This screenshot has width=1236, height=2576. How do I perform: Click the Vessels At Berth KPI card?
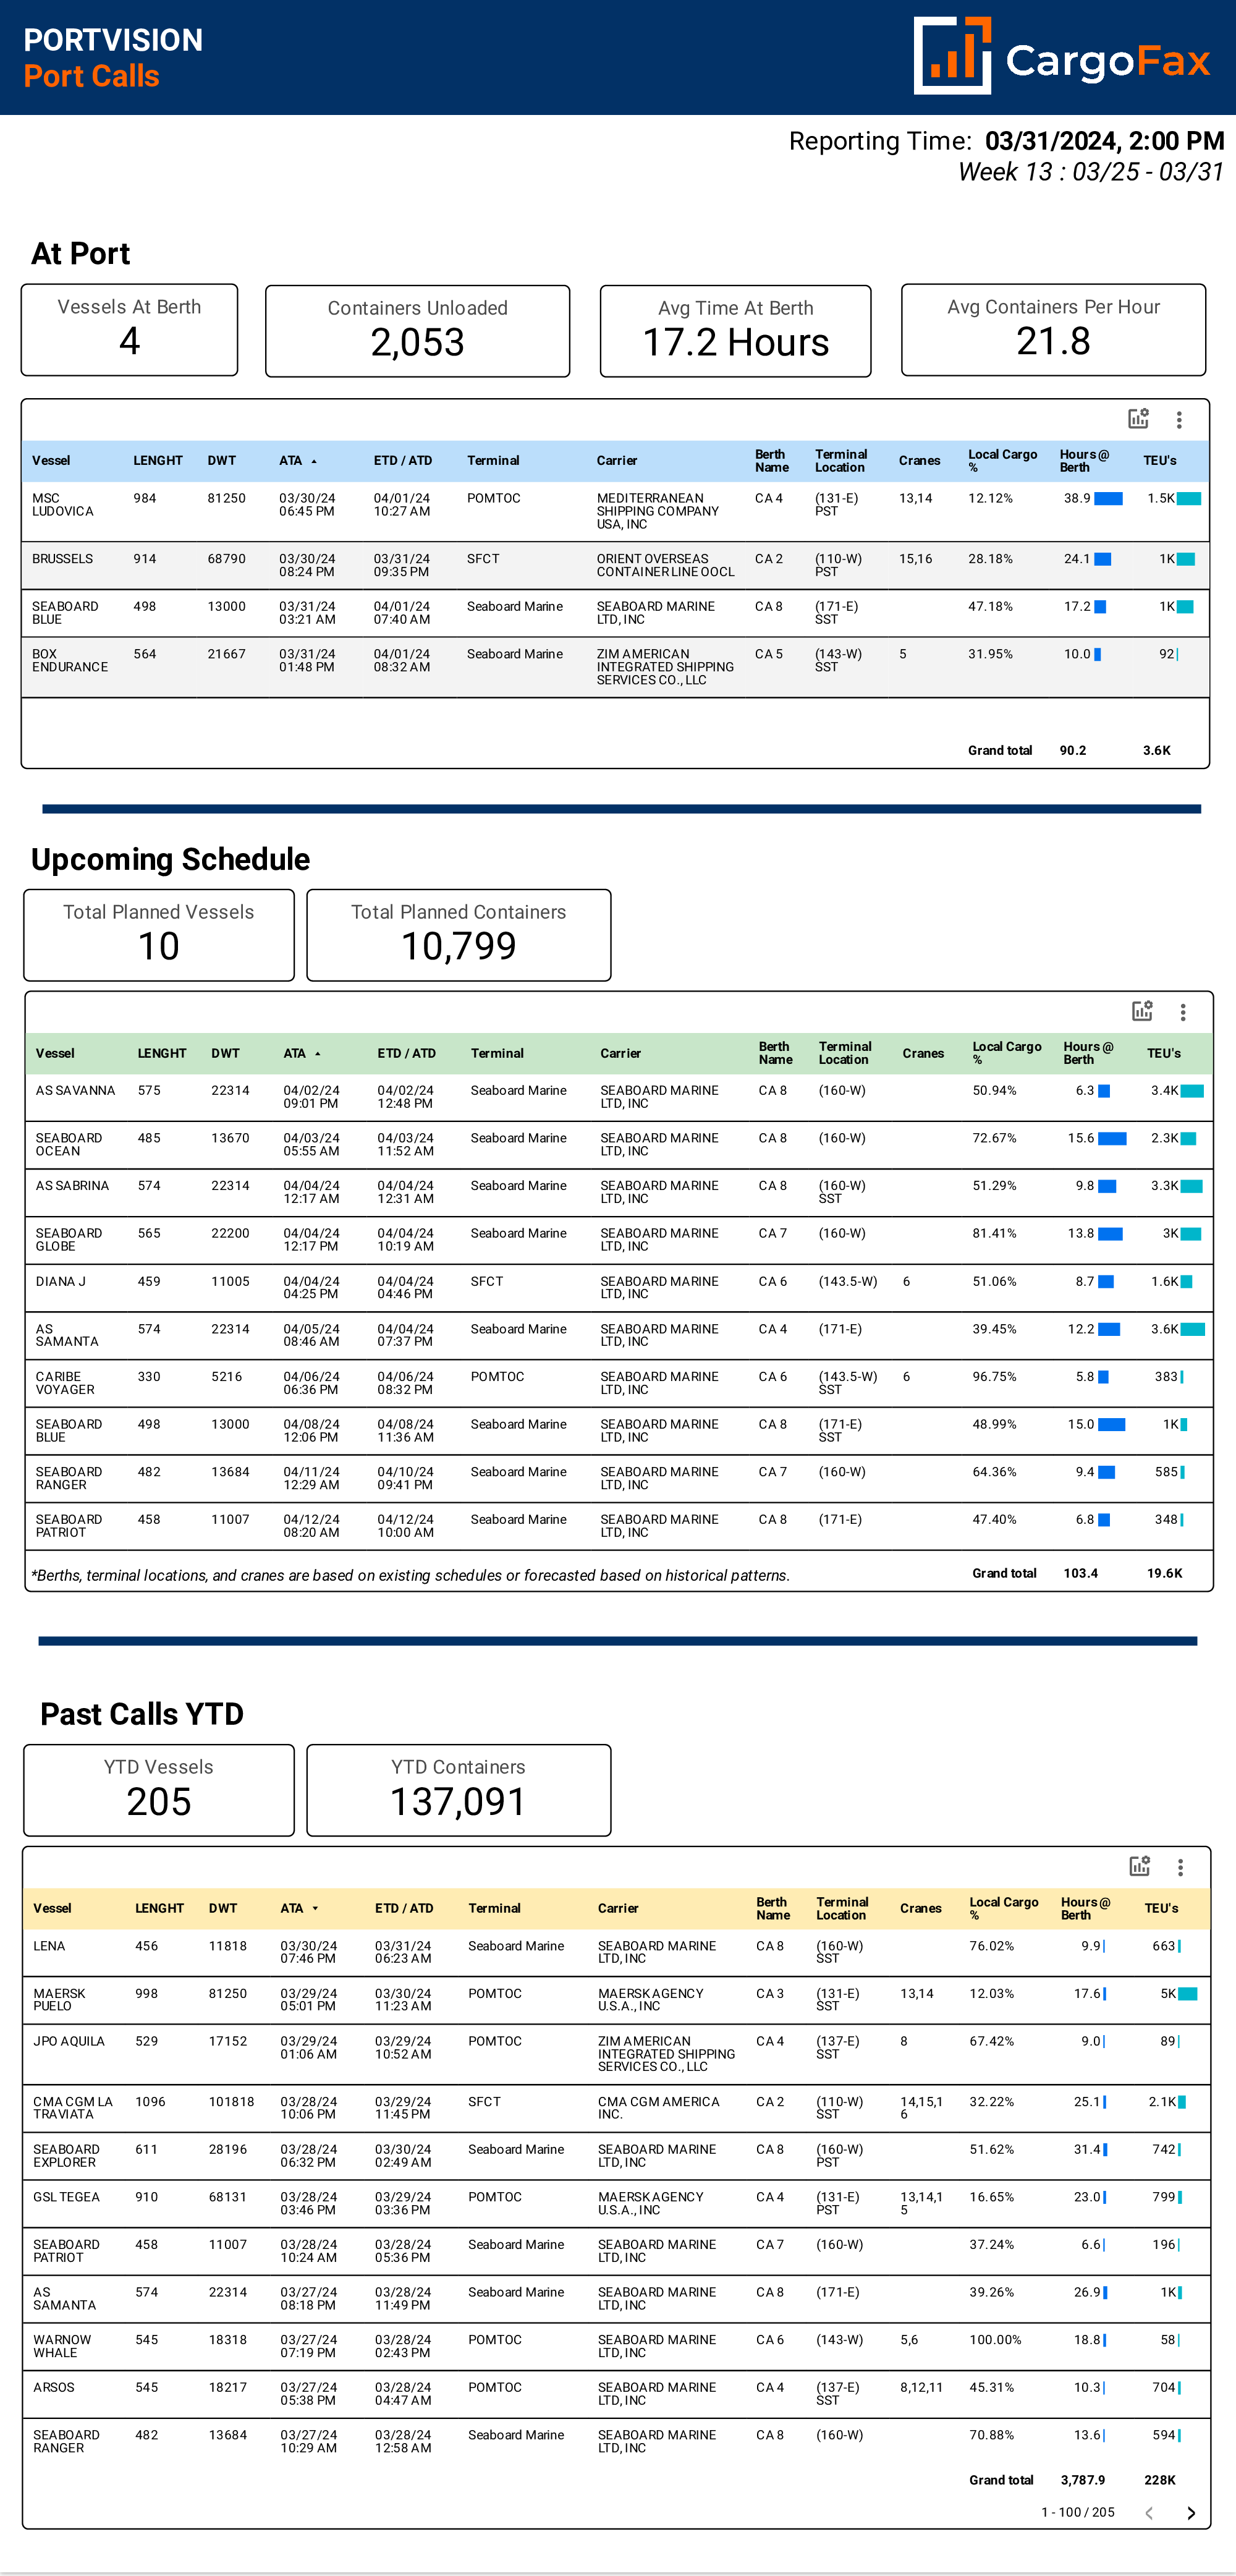[x=129, y=330]
